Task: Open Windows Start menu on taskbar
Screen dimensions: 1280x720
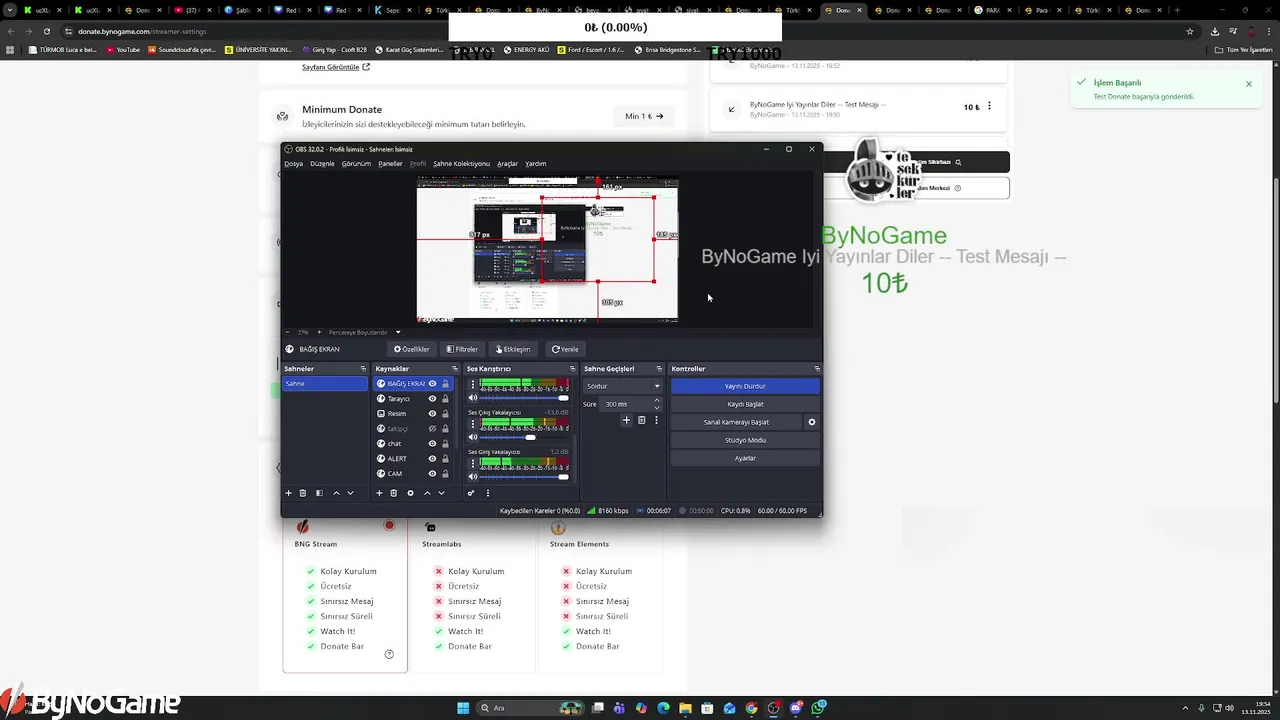Action: [463, 708]
